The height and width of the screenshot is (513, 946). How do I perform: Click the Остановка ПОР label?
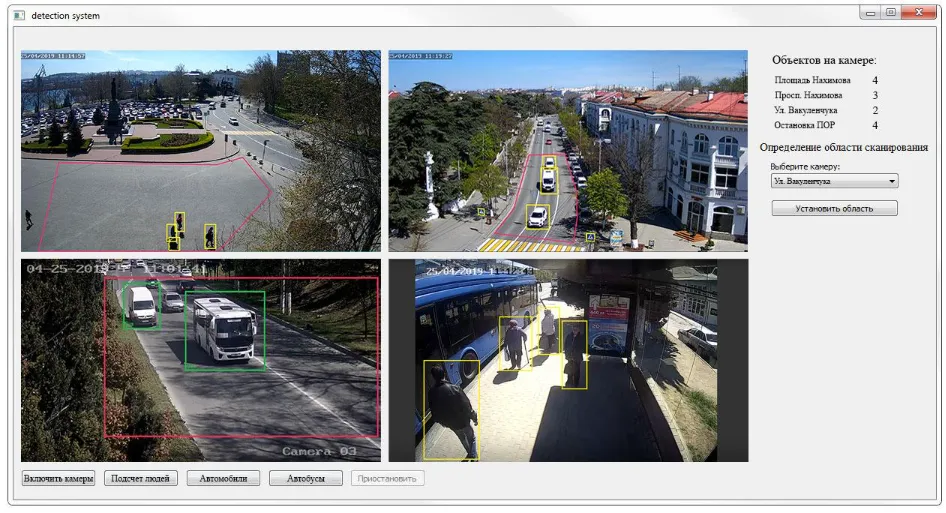tap(804, 125)
